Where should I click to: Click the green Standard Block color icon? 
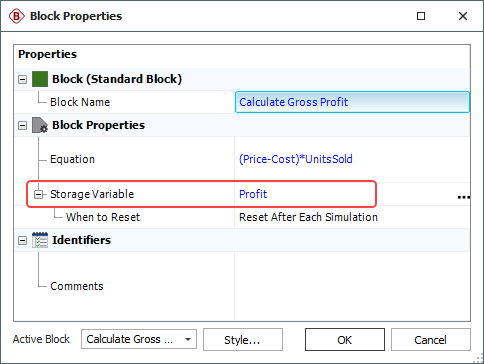click(40, 79)
